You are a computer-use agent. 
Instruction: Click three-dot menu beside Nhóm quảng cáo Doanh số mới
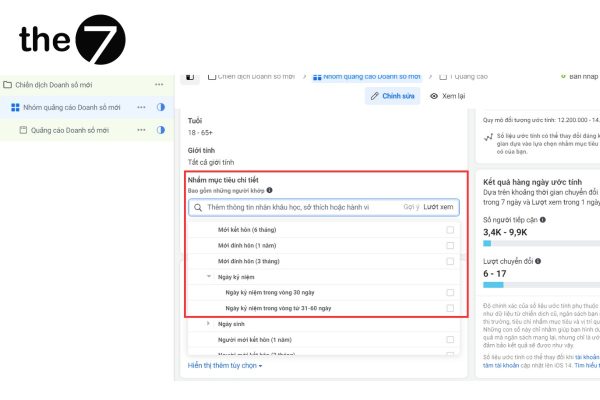click(142, 107)
